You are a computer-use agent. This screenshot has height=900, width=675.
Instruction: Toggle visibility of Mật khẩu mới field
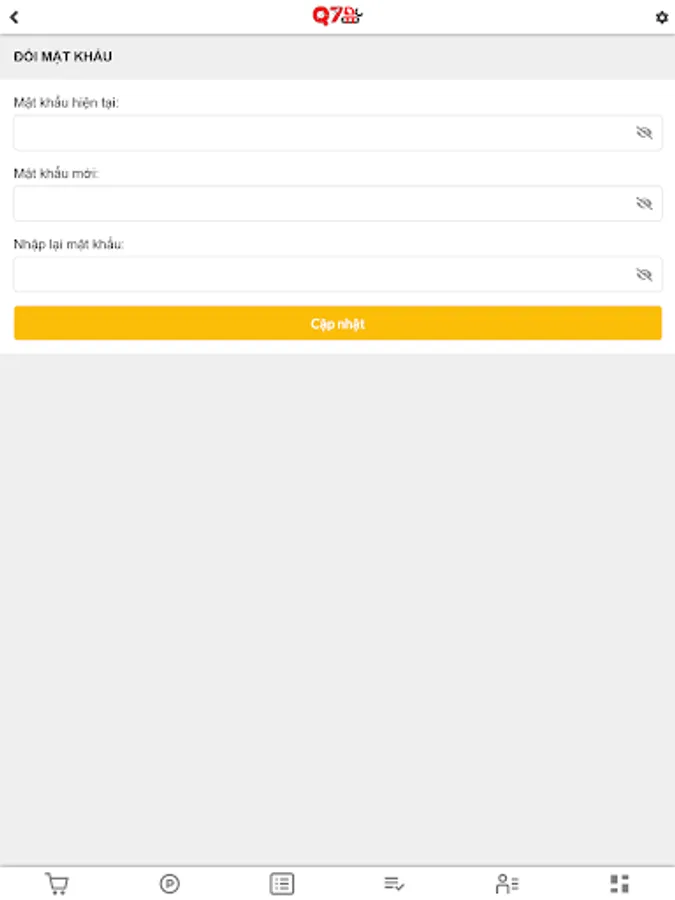click(644, 203)
